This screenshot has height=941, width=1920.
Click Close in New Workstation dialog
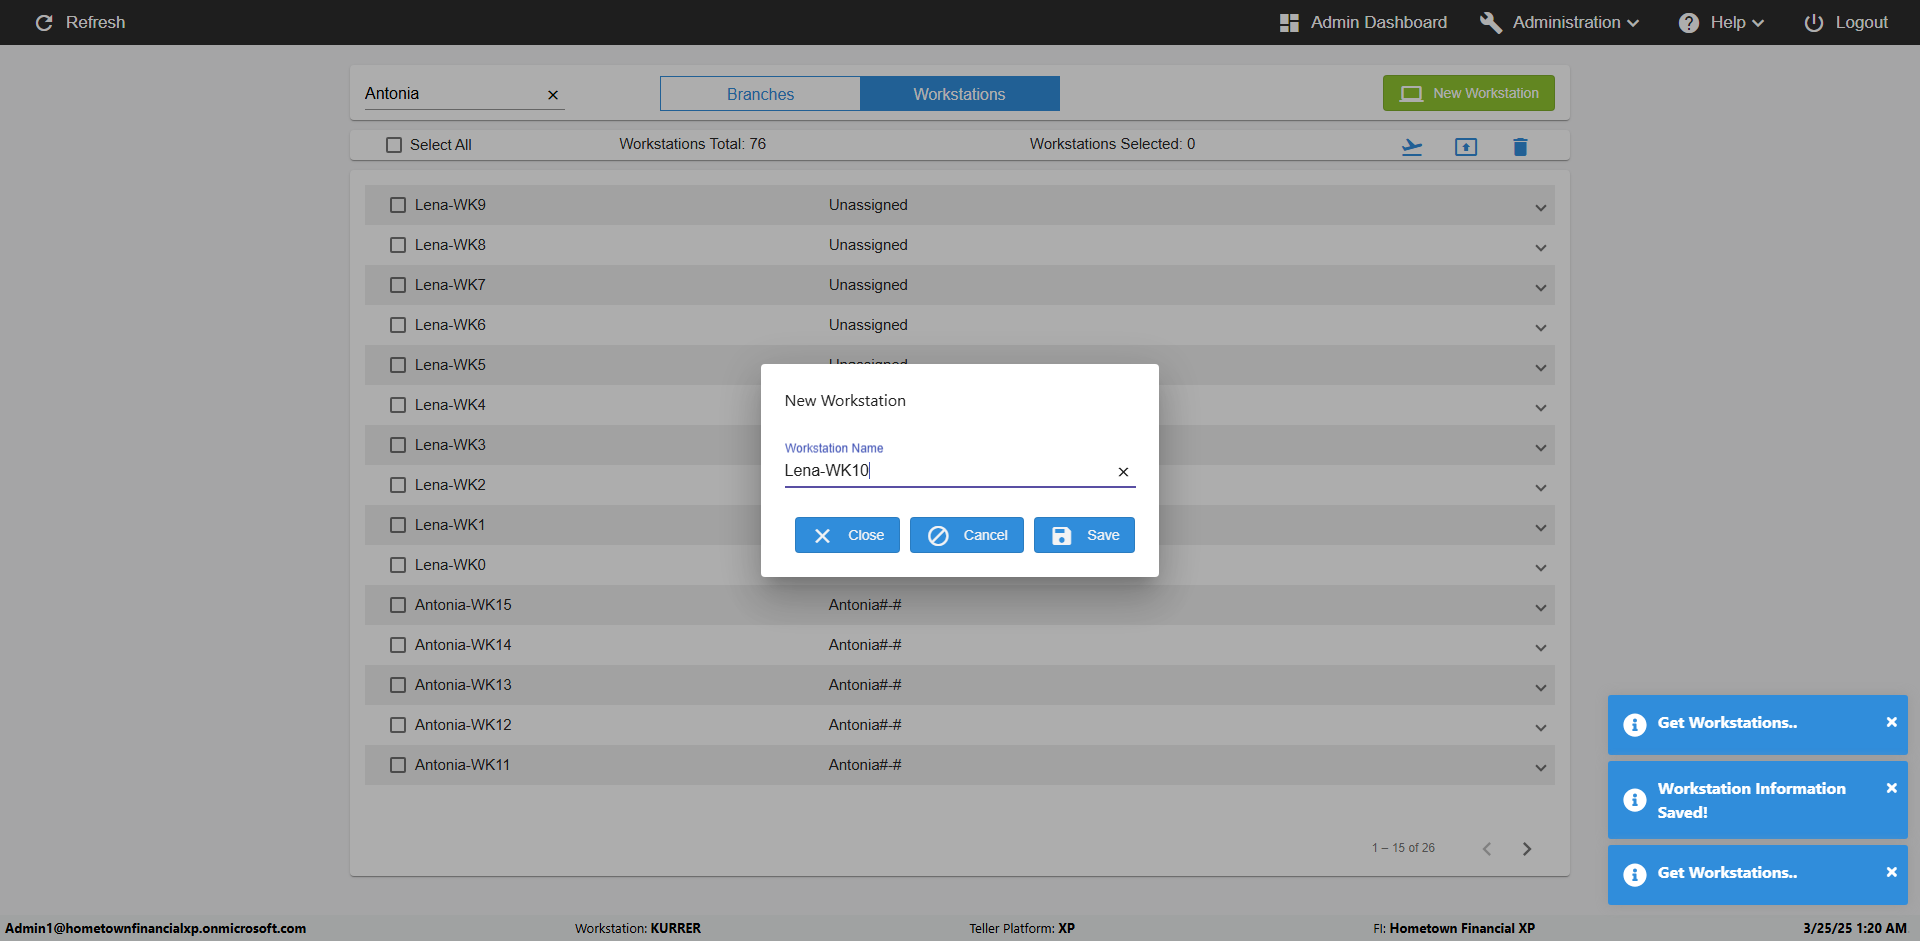(847, 535)
